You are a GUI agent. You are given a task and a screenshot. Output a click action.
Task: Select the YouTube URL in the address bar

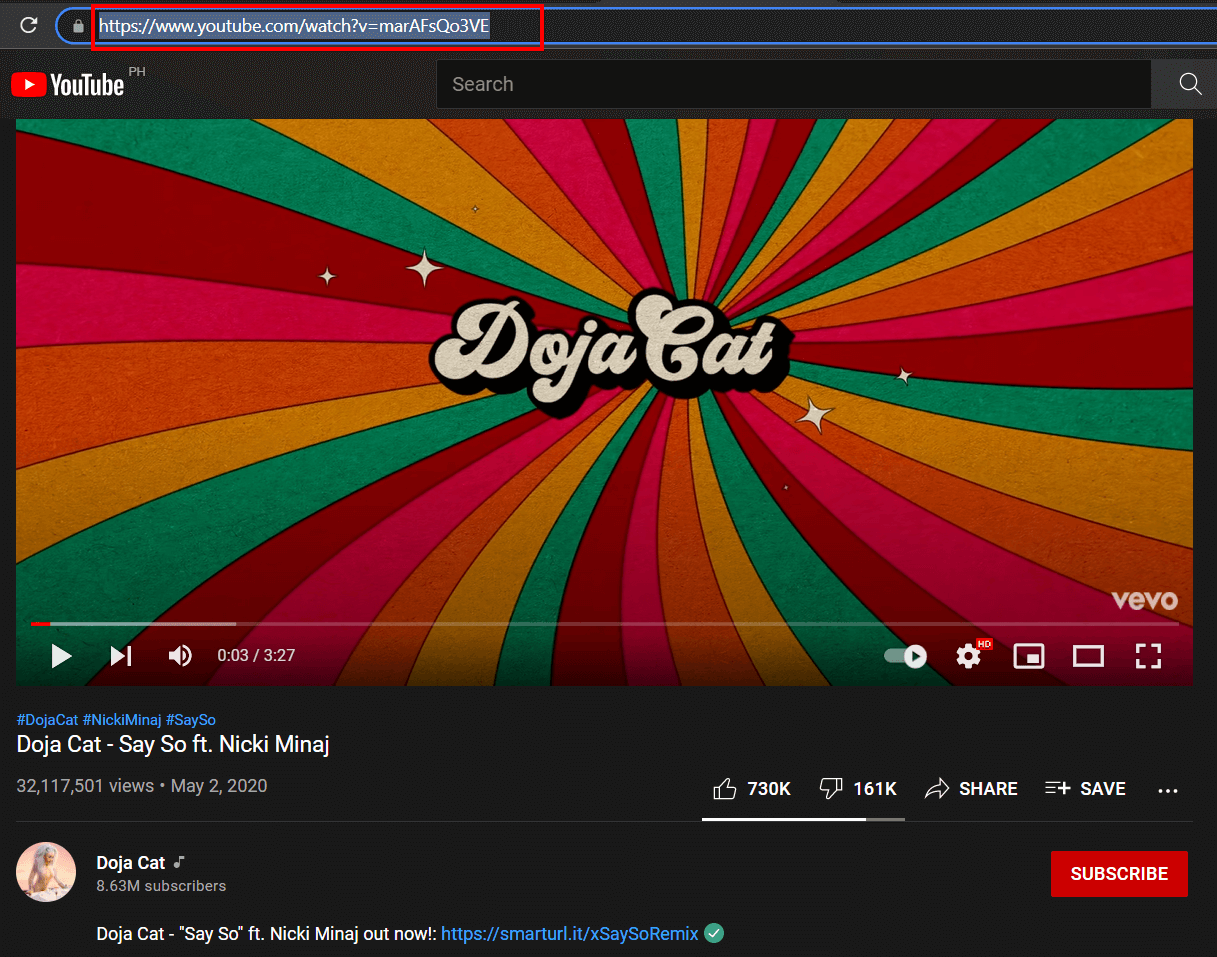pyautogui.click(x=294, y=26)
